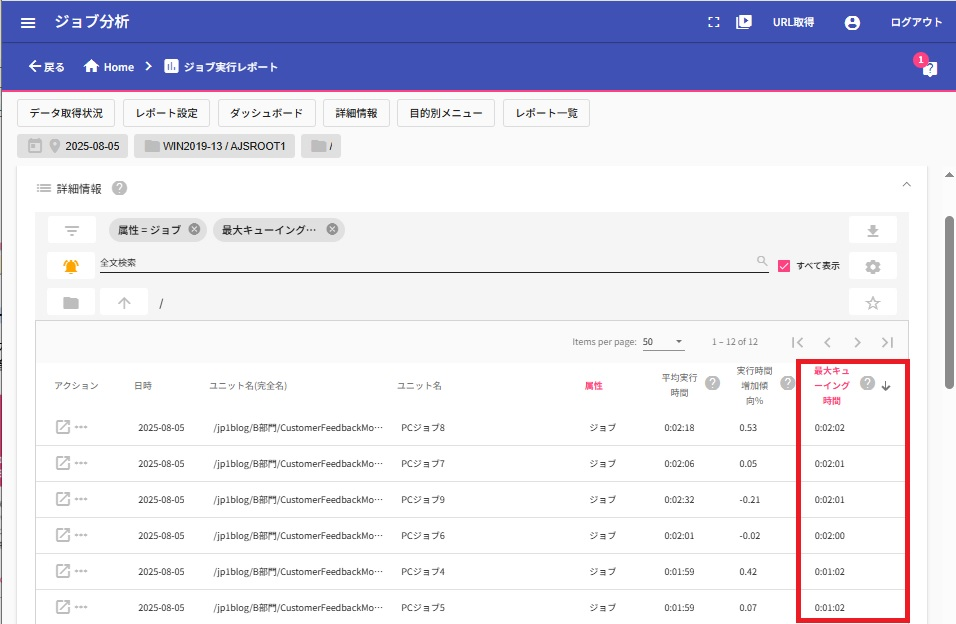Open ジョブ実行レポート breadcrumb link
The height and width of the screenshot is (624, 956).
click(221, 66)
